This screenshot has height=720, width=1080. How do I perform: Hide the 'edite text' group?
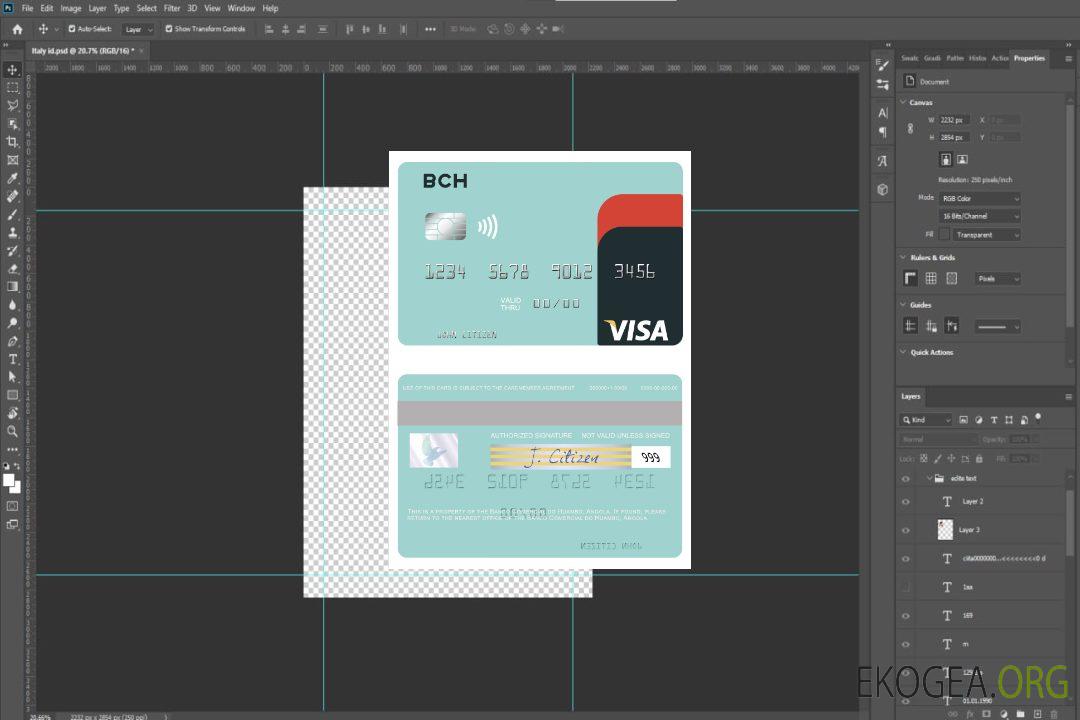[906, 479]
